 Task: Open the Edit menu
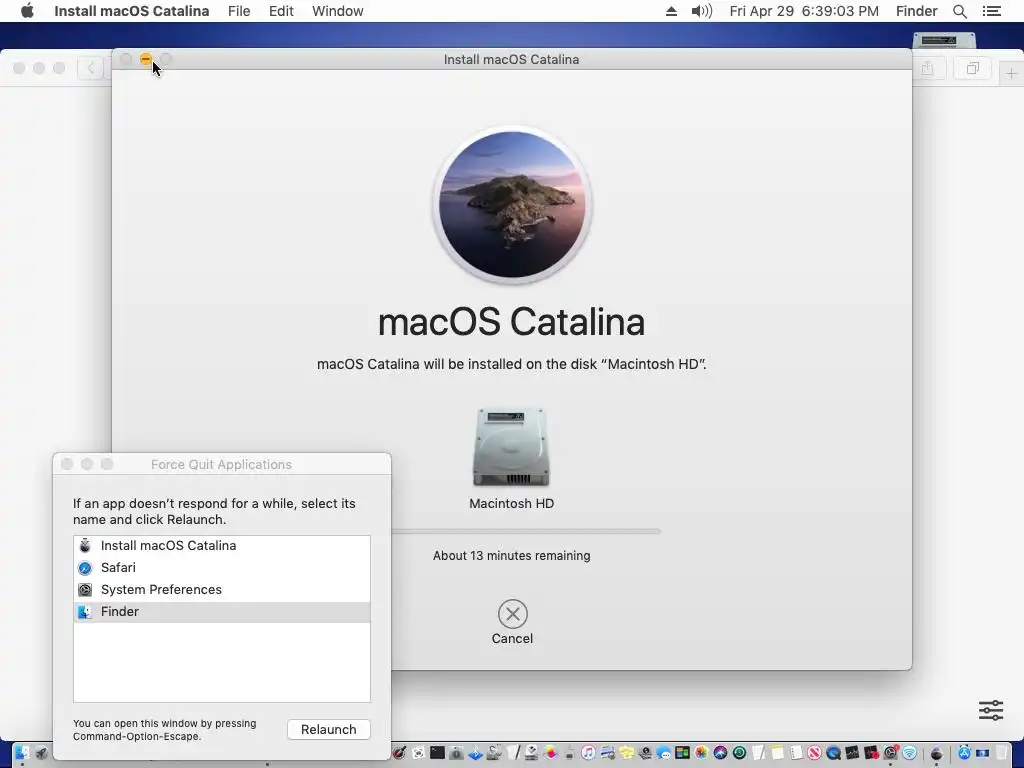coord(281,11)
